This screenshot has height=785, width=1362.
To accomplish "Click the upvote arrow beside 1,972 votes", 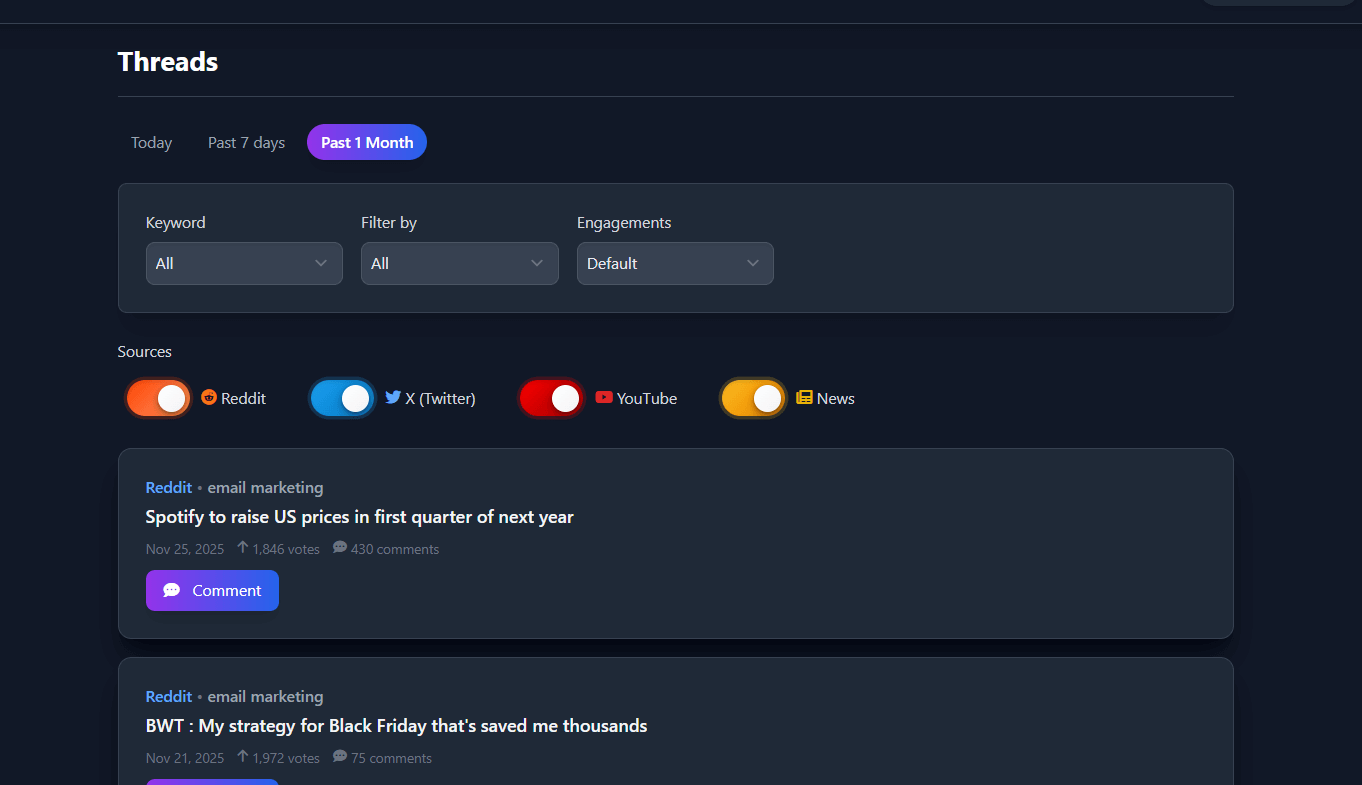I will coord(243,757).
